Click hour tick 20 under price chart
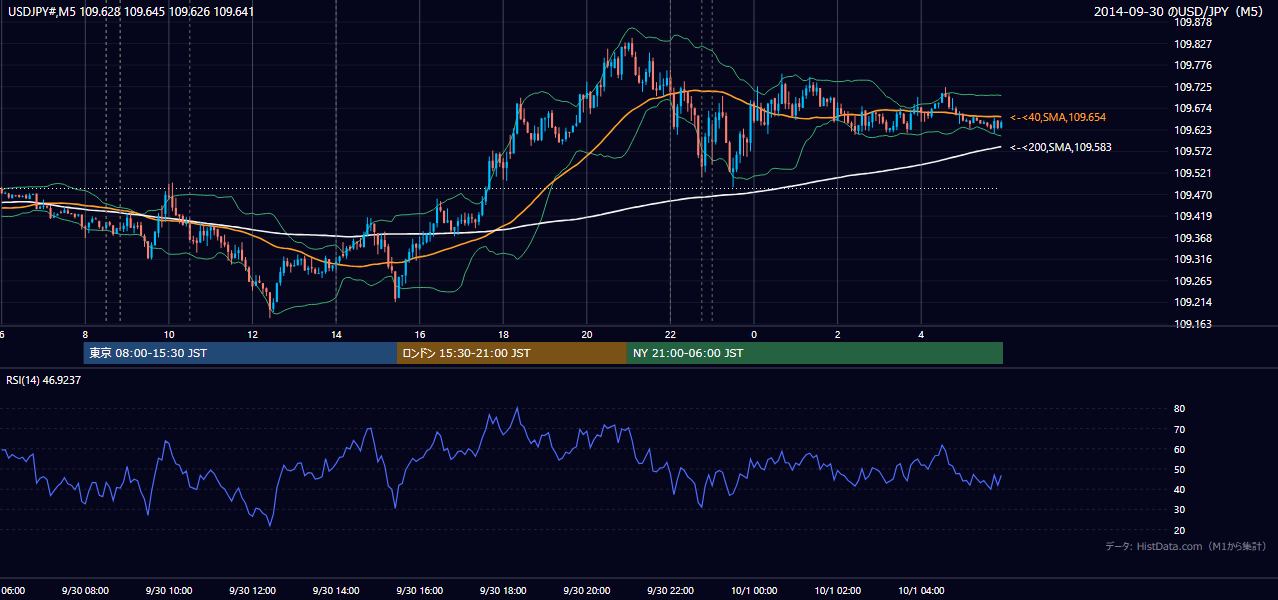Screen dimensions: 1278x600 coord(587,335)
